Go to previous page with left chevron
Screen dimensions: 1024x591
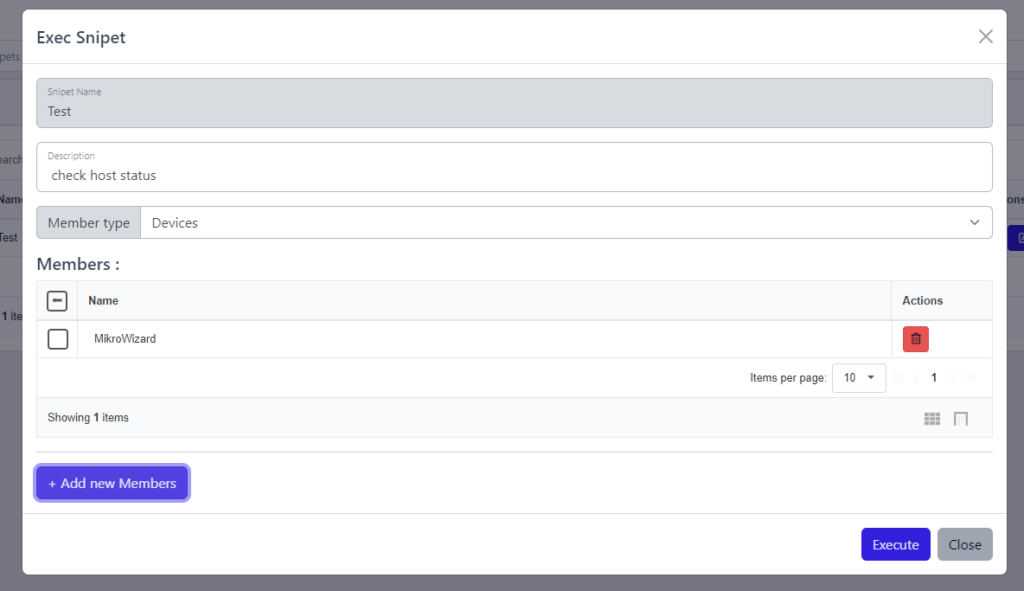tap(916, 377)
